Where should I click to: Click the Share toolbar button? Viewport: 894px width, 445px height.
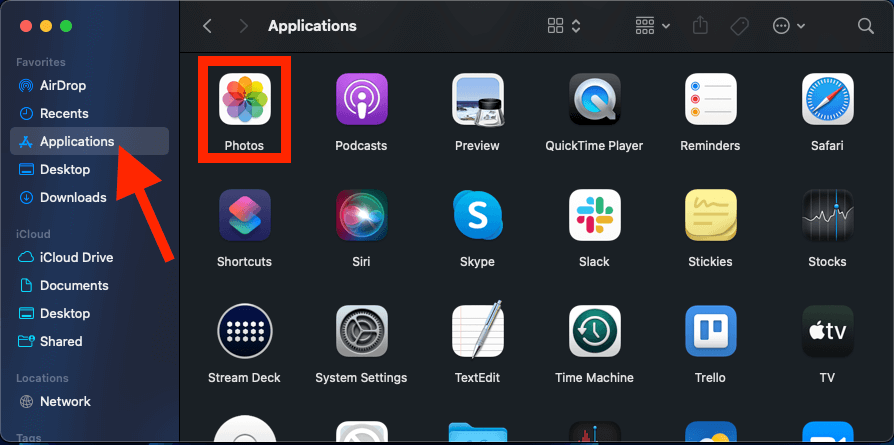pos(700,26)
